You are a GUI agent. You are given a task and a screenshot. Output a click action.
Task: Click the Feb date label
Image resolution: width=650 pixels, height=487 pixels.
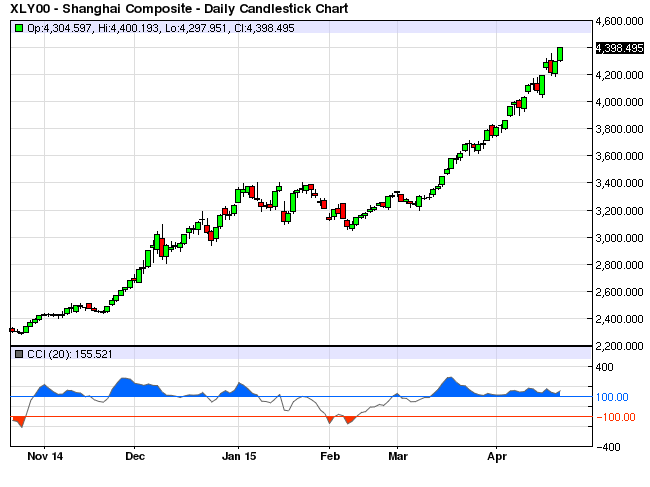click(x=330, y=456)
